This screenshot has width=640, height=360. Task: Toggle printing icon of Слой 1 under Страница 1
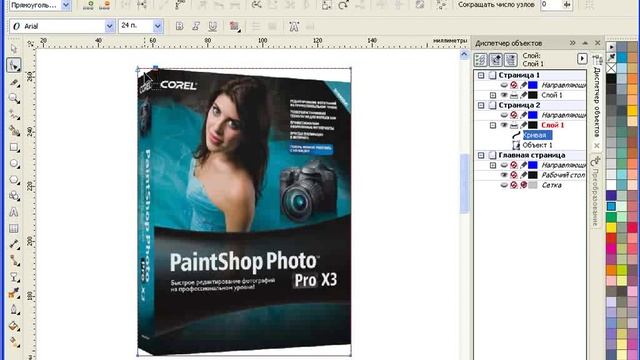click(514, 95)
